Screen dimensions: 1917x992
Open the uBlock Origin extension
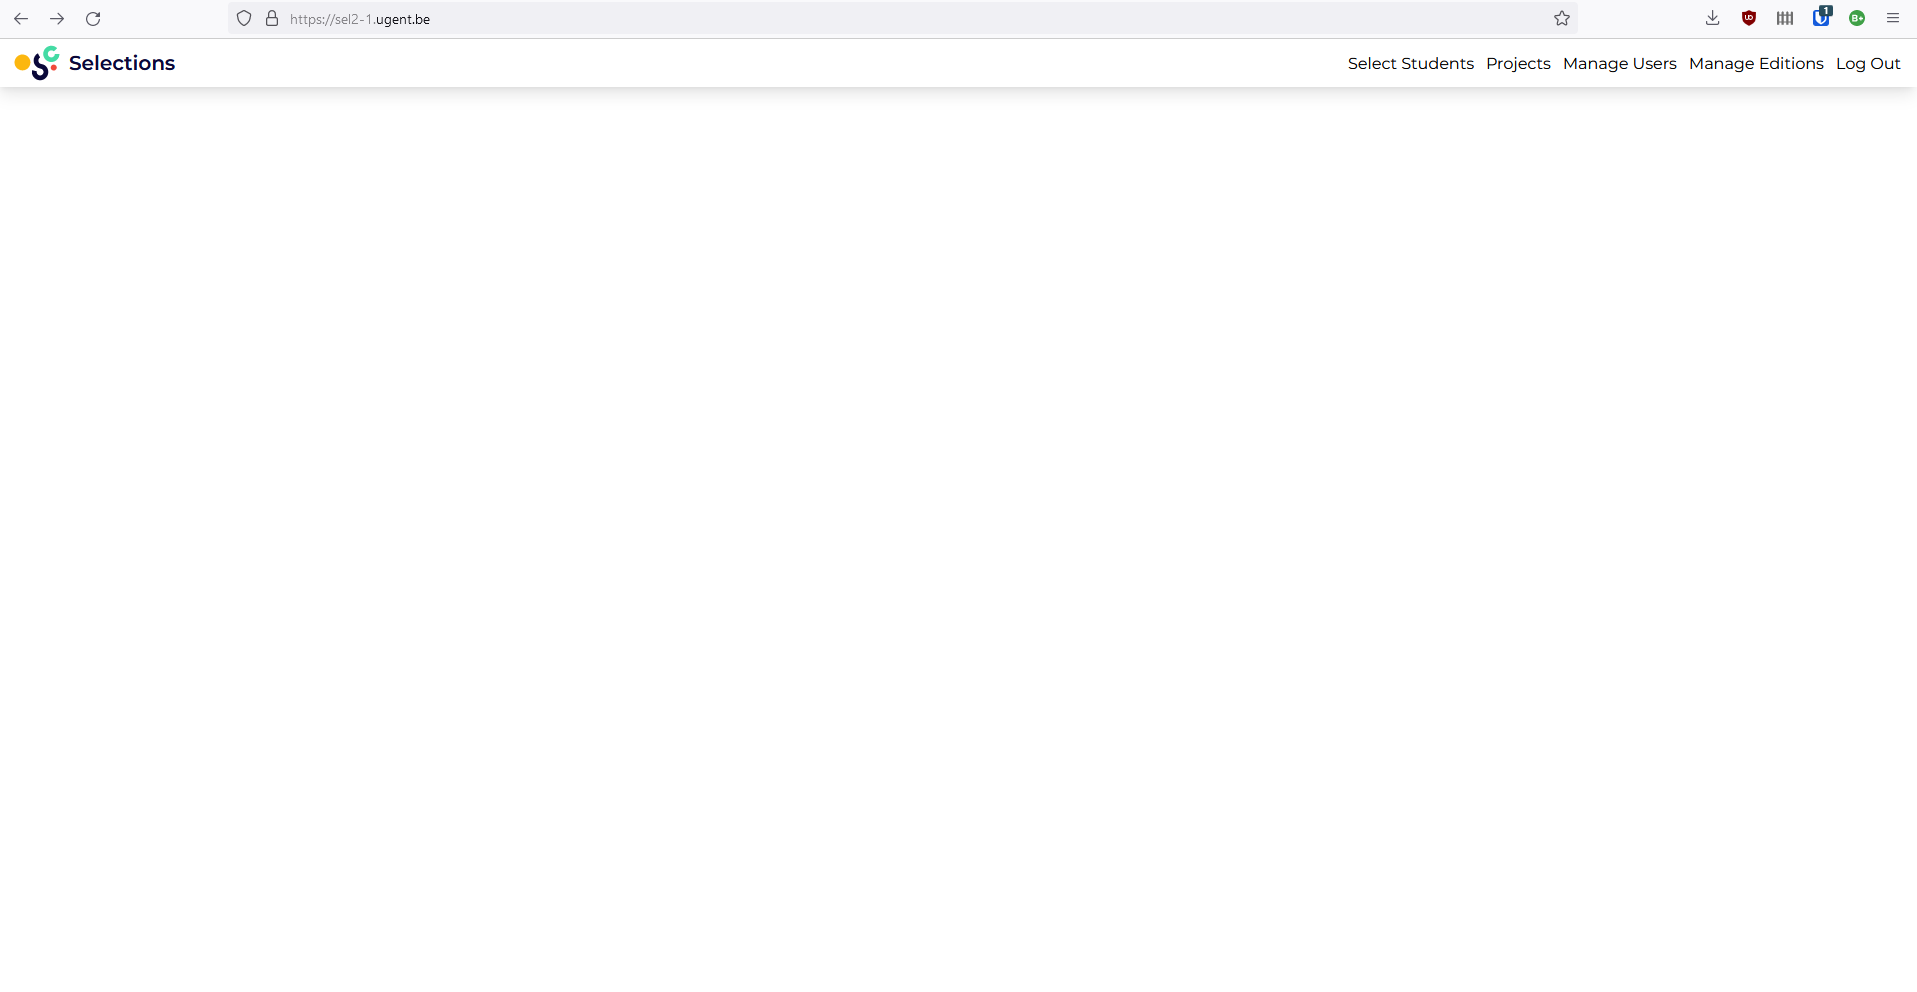(1749, 18)
